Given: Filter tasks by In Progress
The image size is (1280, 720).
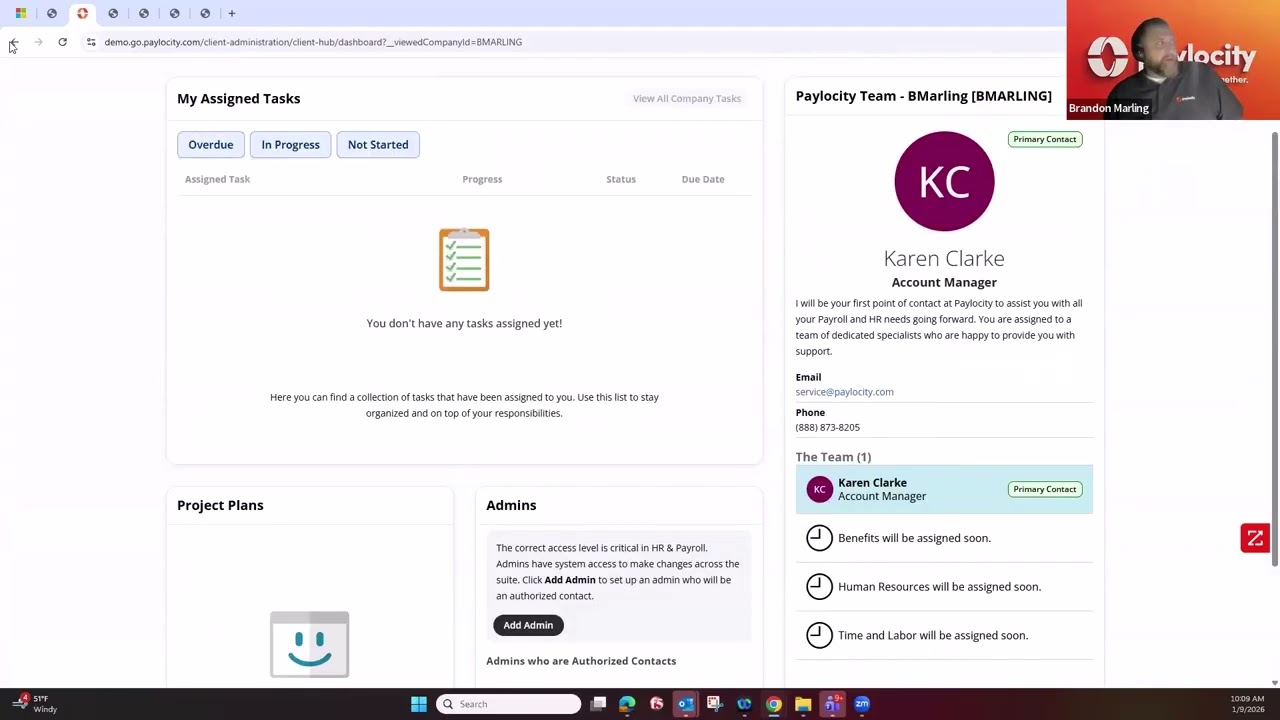Looking at the screenshot, I should pos(291,145).
